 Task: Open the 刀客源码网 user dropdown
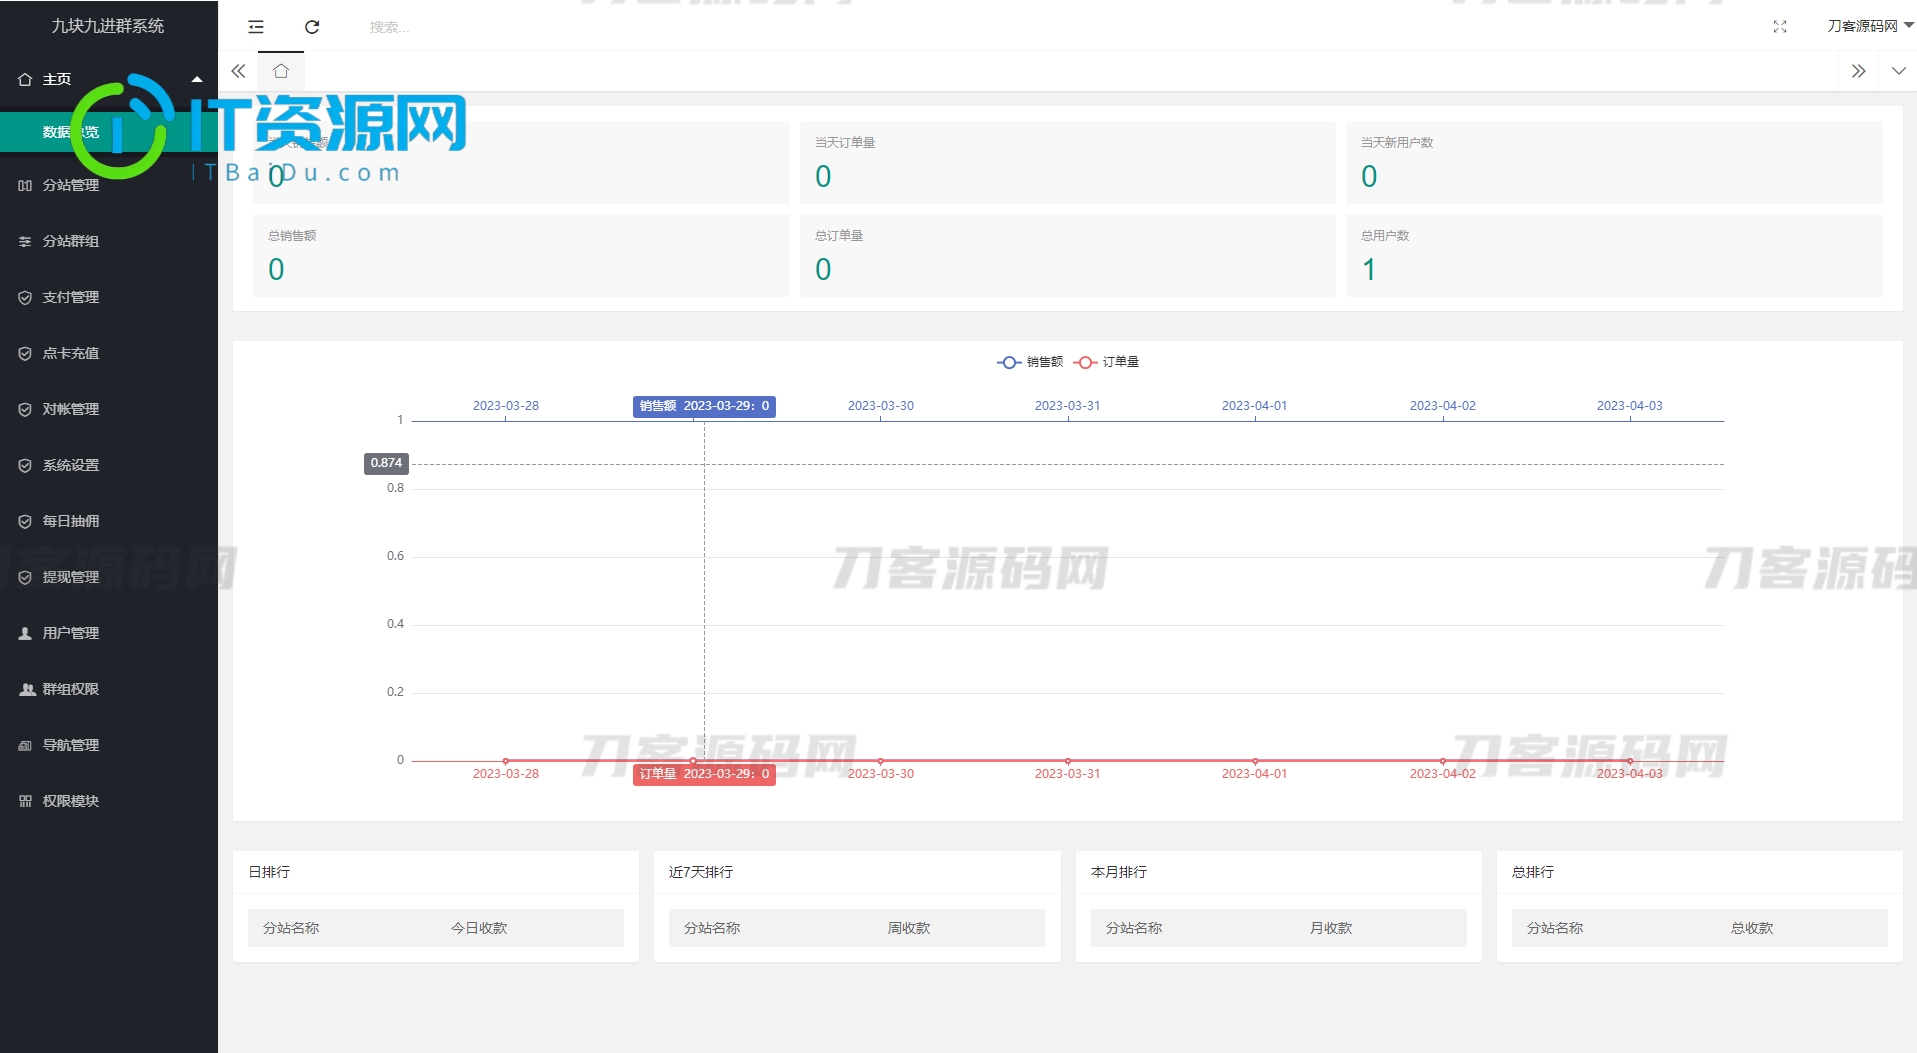click(x=1870, y=26)
